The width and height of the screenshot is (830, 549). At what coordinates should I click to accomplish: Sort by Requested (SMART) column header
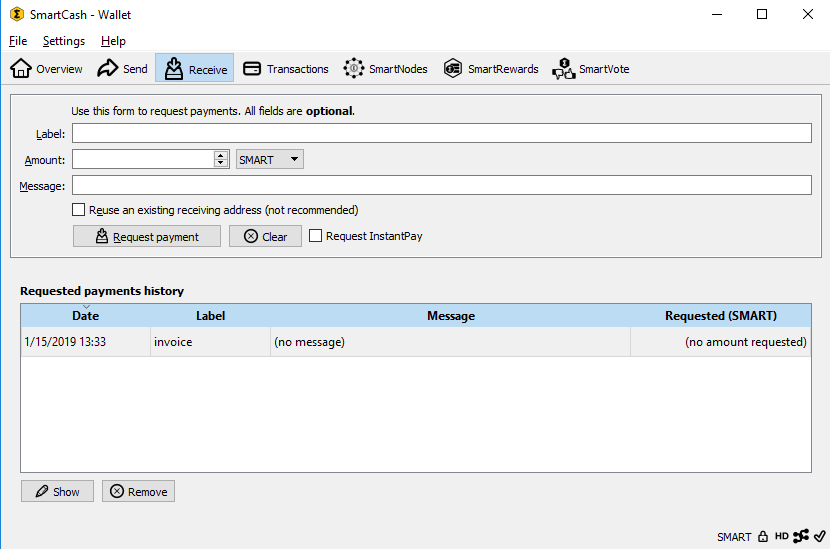point(720,316)
